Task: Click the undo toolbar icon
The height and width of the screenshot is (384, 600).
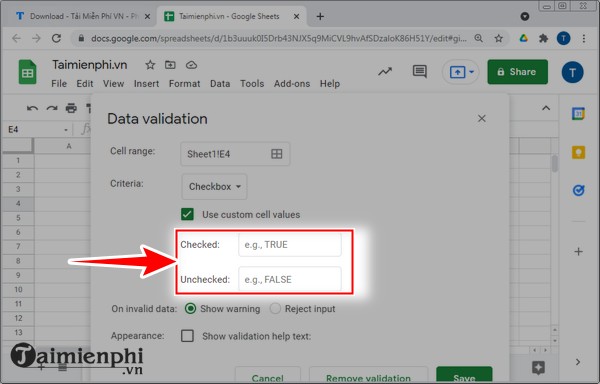Action: 33,109
